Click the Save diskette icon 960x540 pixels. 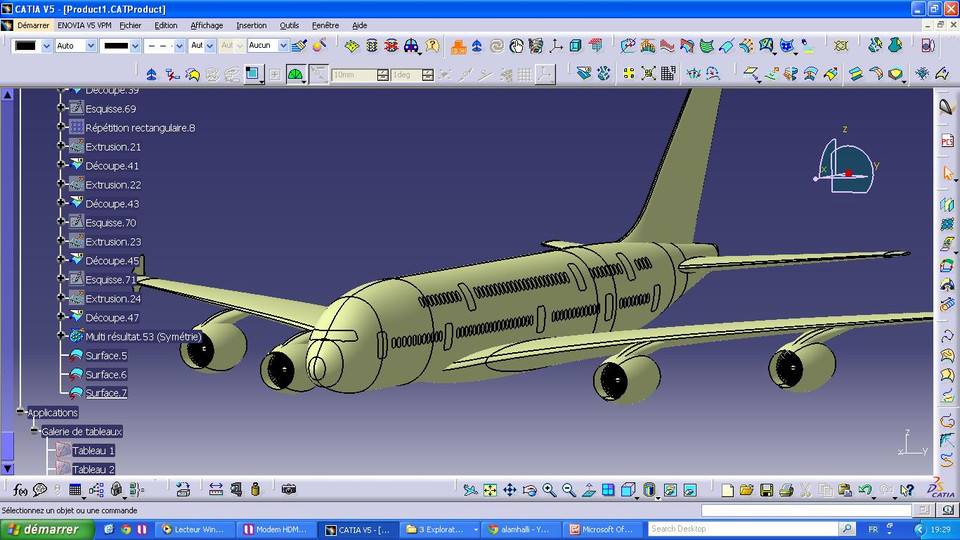[766, 490]
